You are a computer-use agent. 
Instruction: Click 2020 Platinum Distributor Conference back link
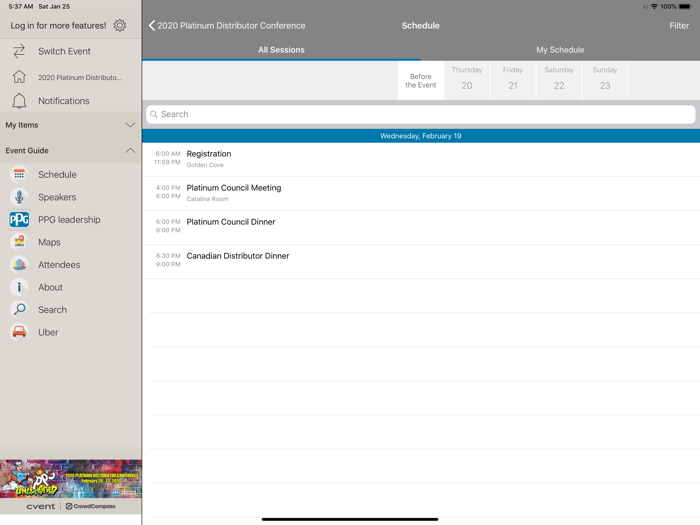pyautogui.click(x=231, y=25)
